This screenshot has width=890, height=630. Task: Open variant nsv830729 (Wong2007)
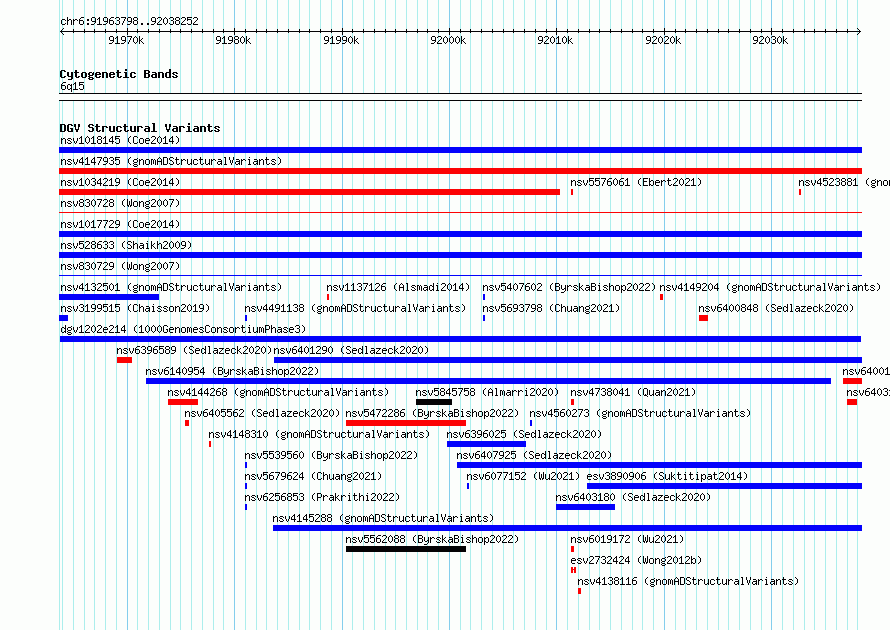coord(120,266)
